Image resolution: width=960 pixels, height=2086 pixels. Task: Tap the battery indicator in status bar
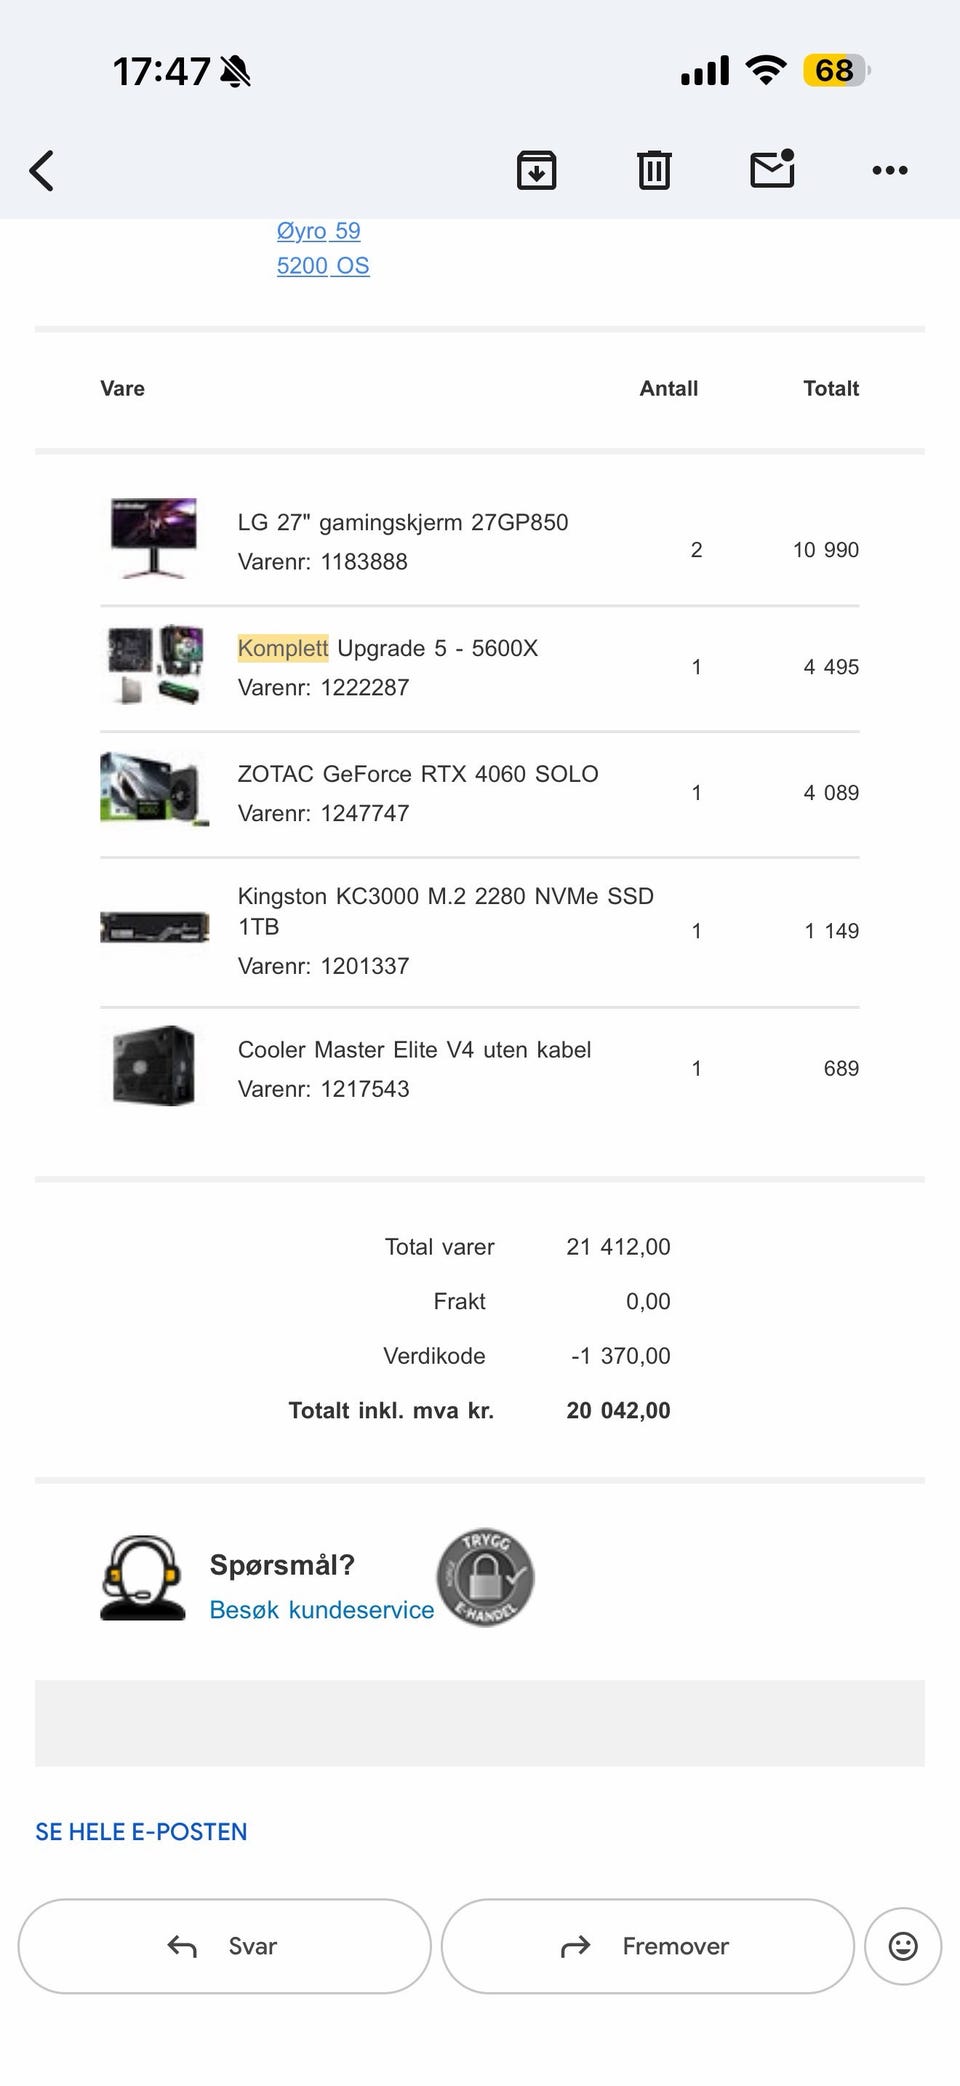click(x=837, y=71)
